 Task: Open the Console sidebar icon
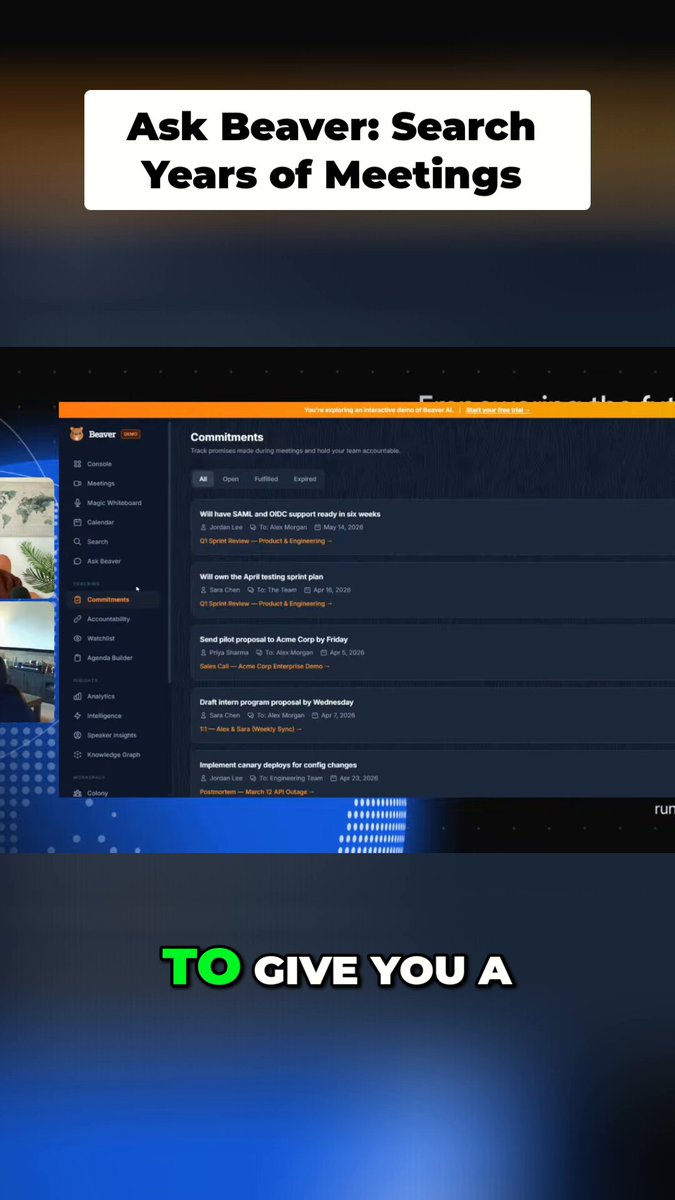[x=78, y=464]
